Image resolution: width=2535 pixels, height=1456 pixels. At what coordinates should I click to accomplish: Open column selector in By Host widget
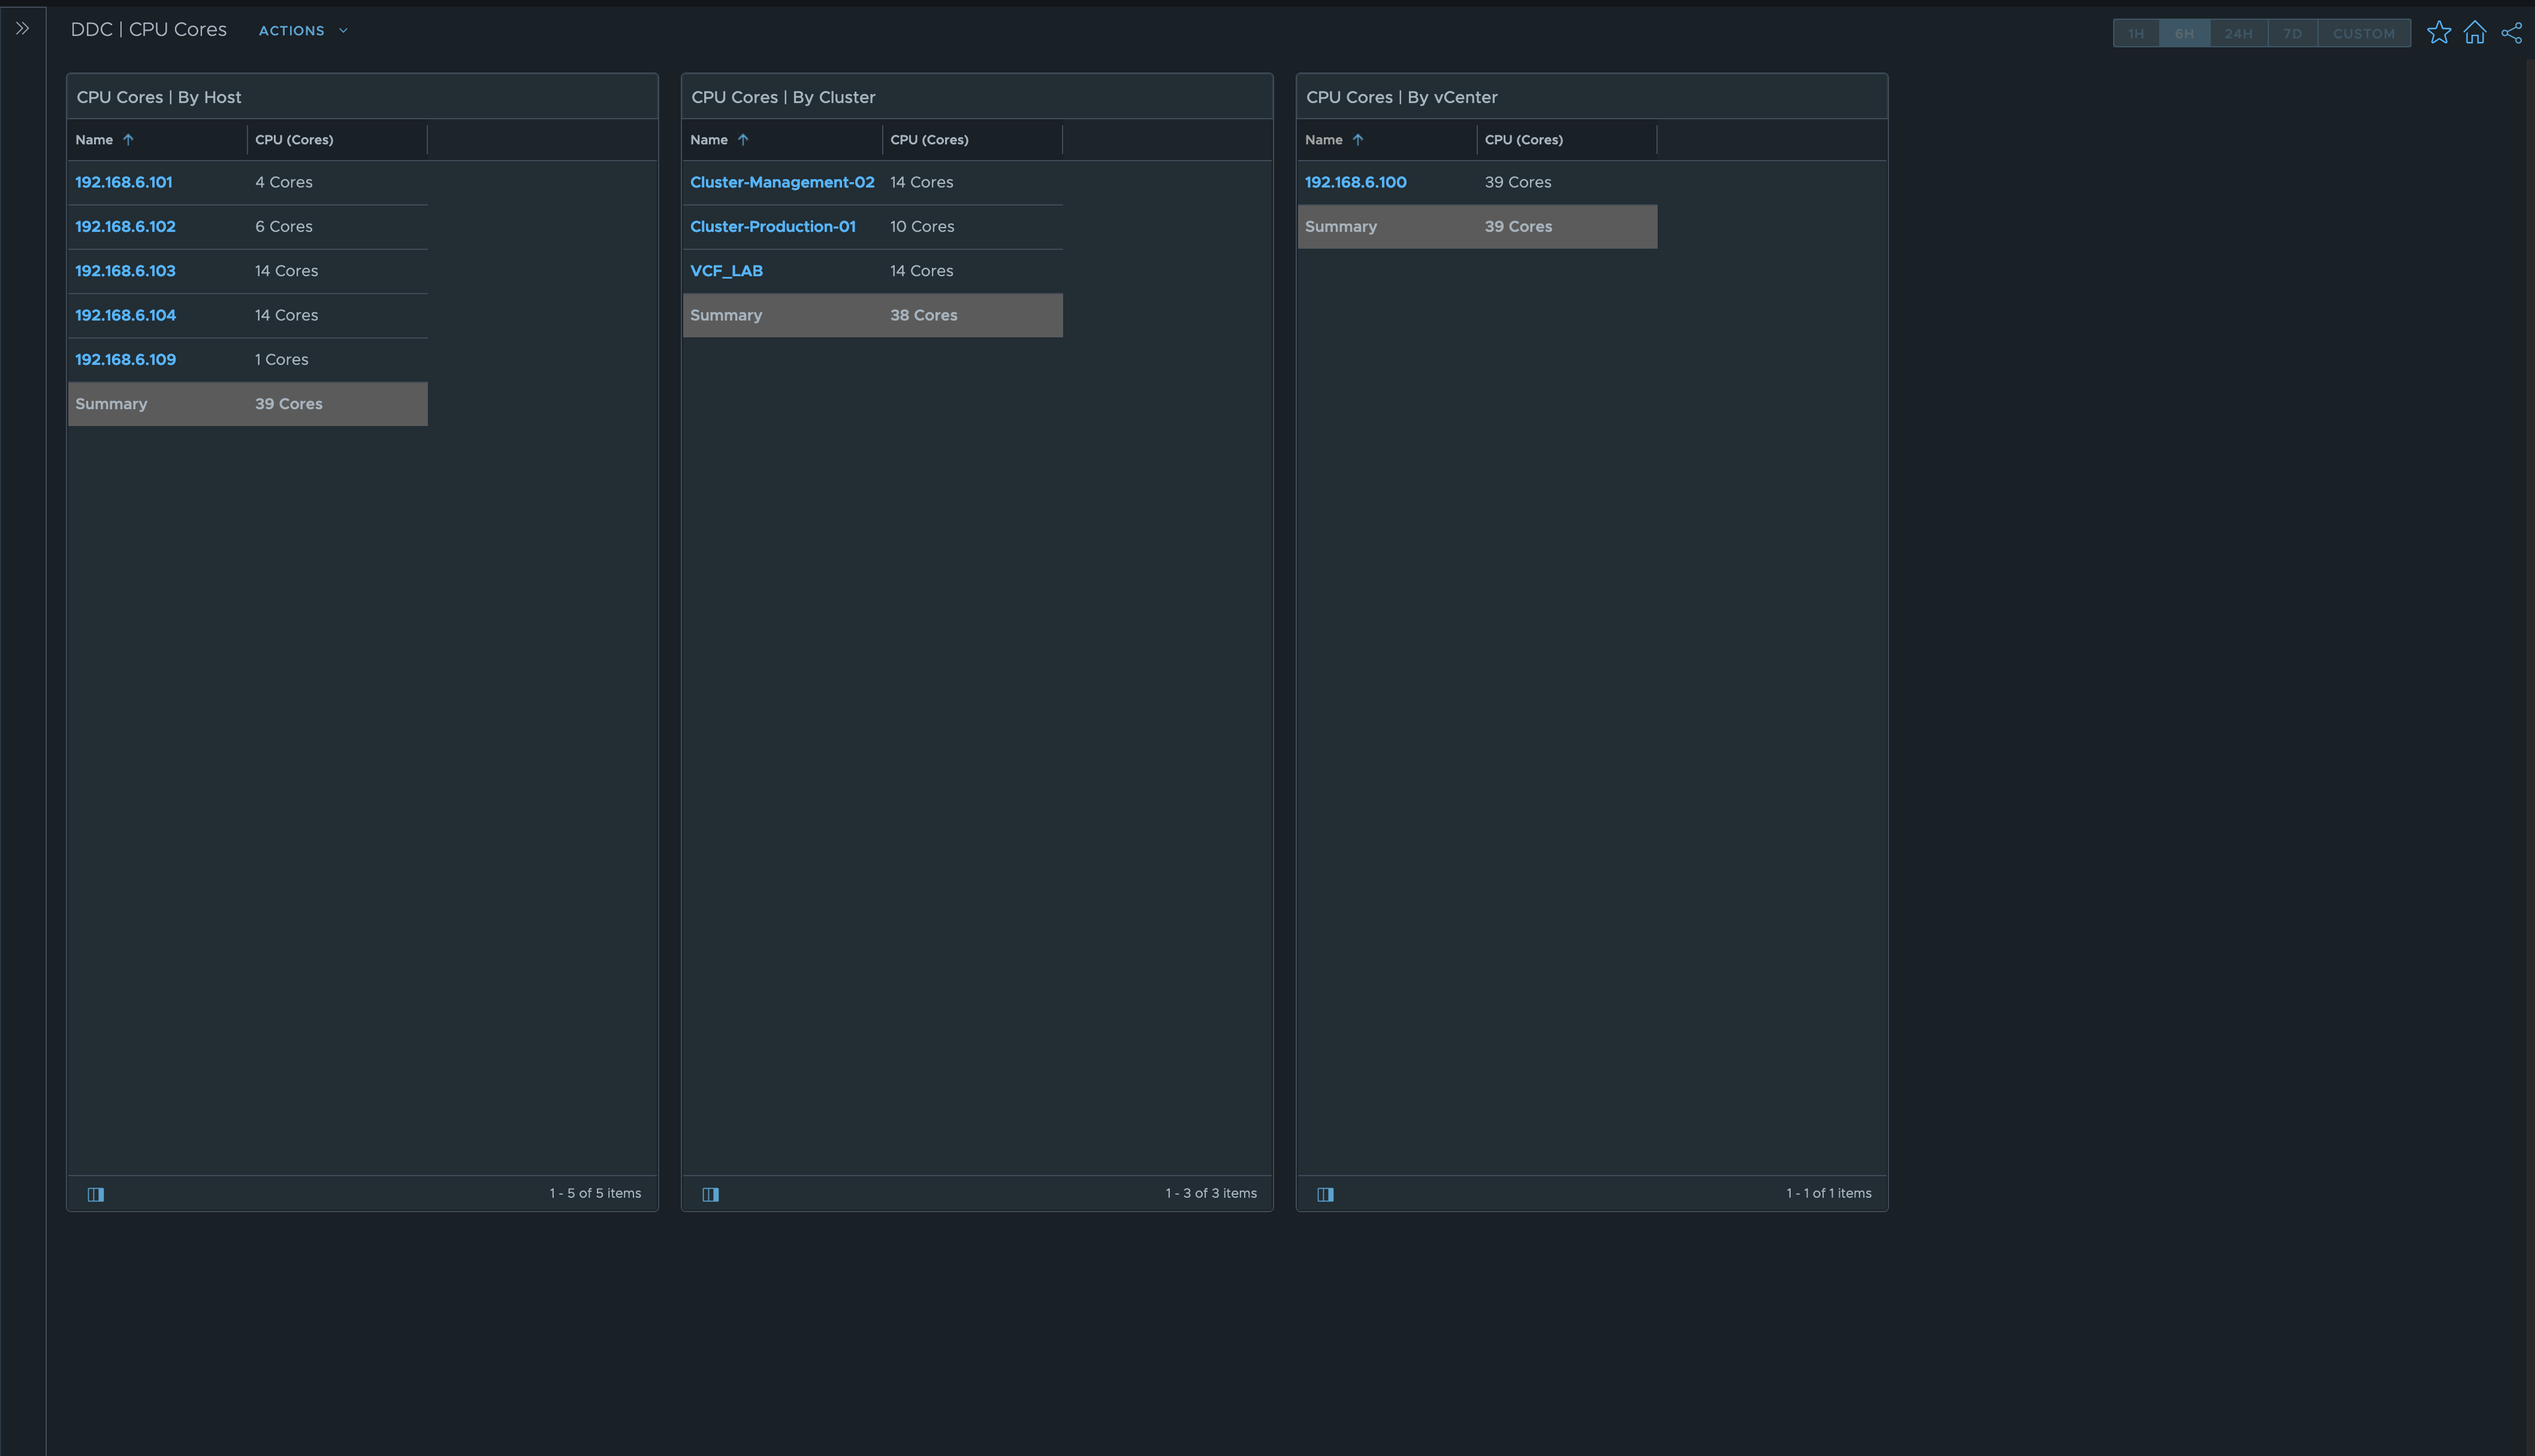96,1194
